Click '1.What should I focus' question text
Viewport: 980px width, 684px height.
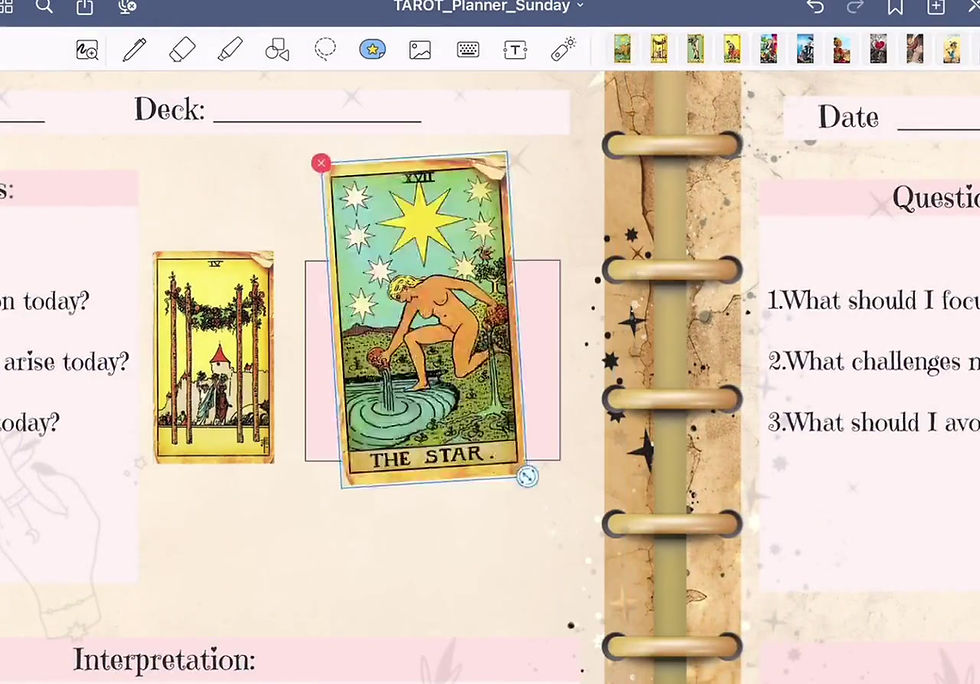pos(873,301)
